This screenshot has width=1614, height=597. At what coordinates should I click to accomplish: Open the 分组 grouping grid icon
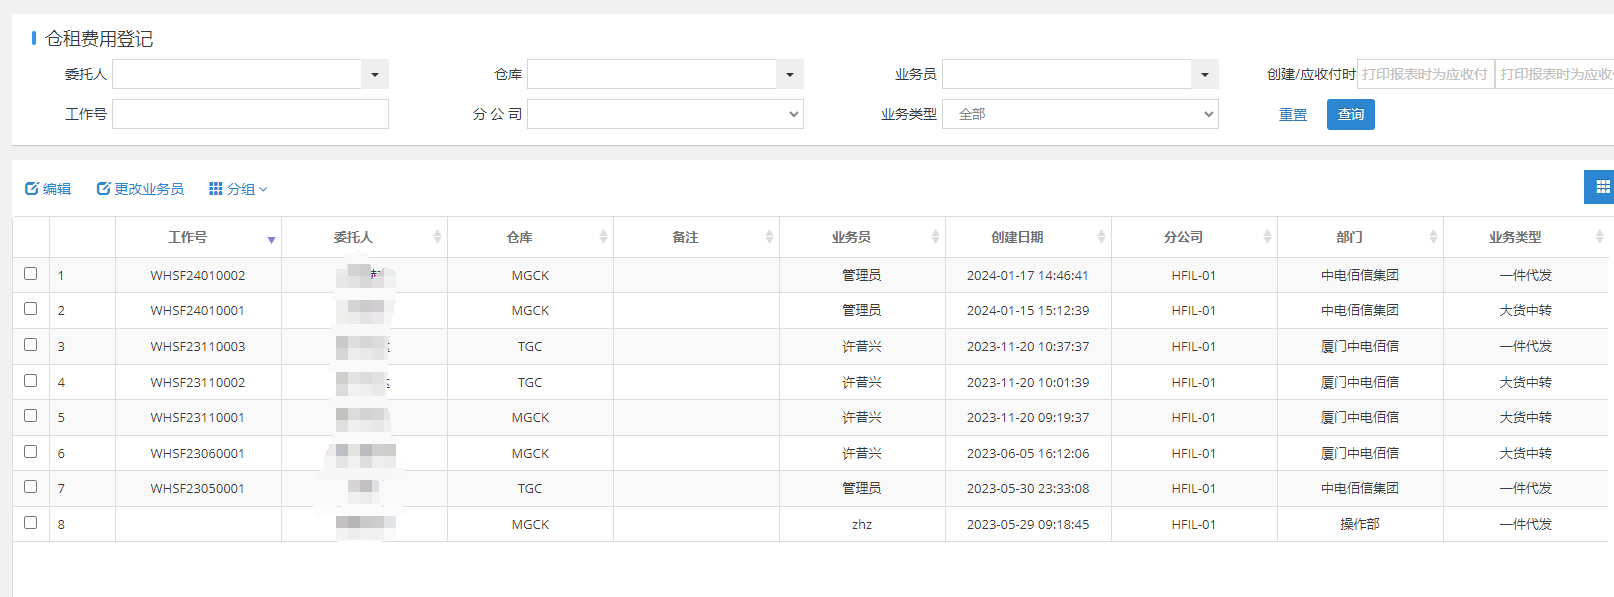pos(216,189)
